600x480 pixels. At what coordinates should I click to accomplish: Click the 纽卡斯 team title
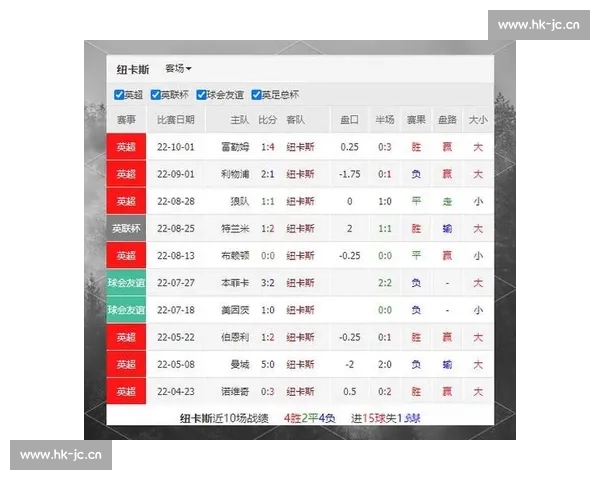(133, 70)
